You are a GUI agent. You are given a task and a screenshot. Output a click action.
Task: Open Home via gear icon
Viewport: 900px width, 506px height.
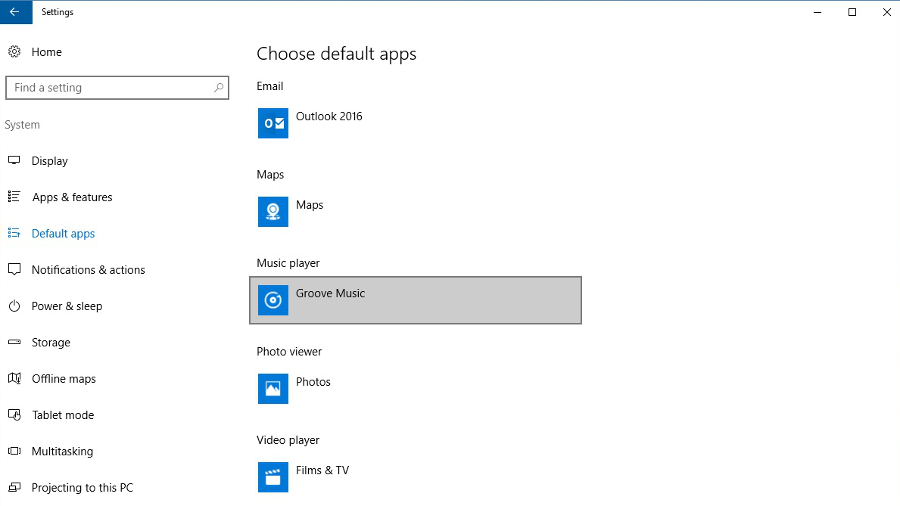click(x=14, y=52)
